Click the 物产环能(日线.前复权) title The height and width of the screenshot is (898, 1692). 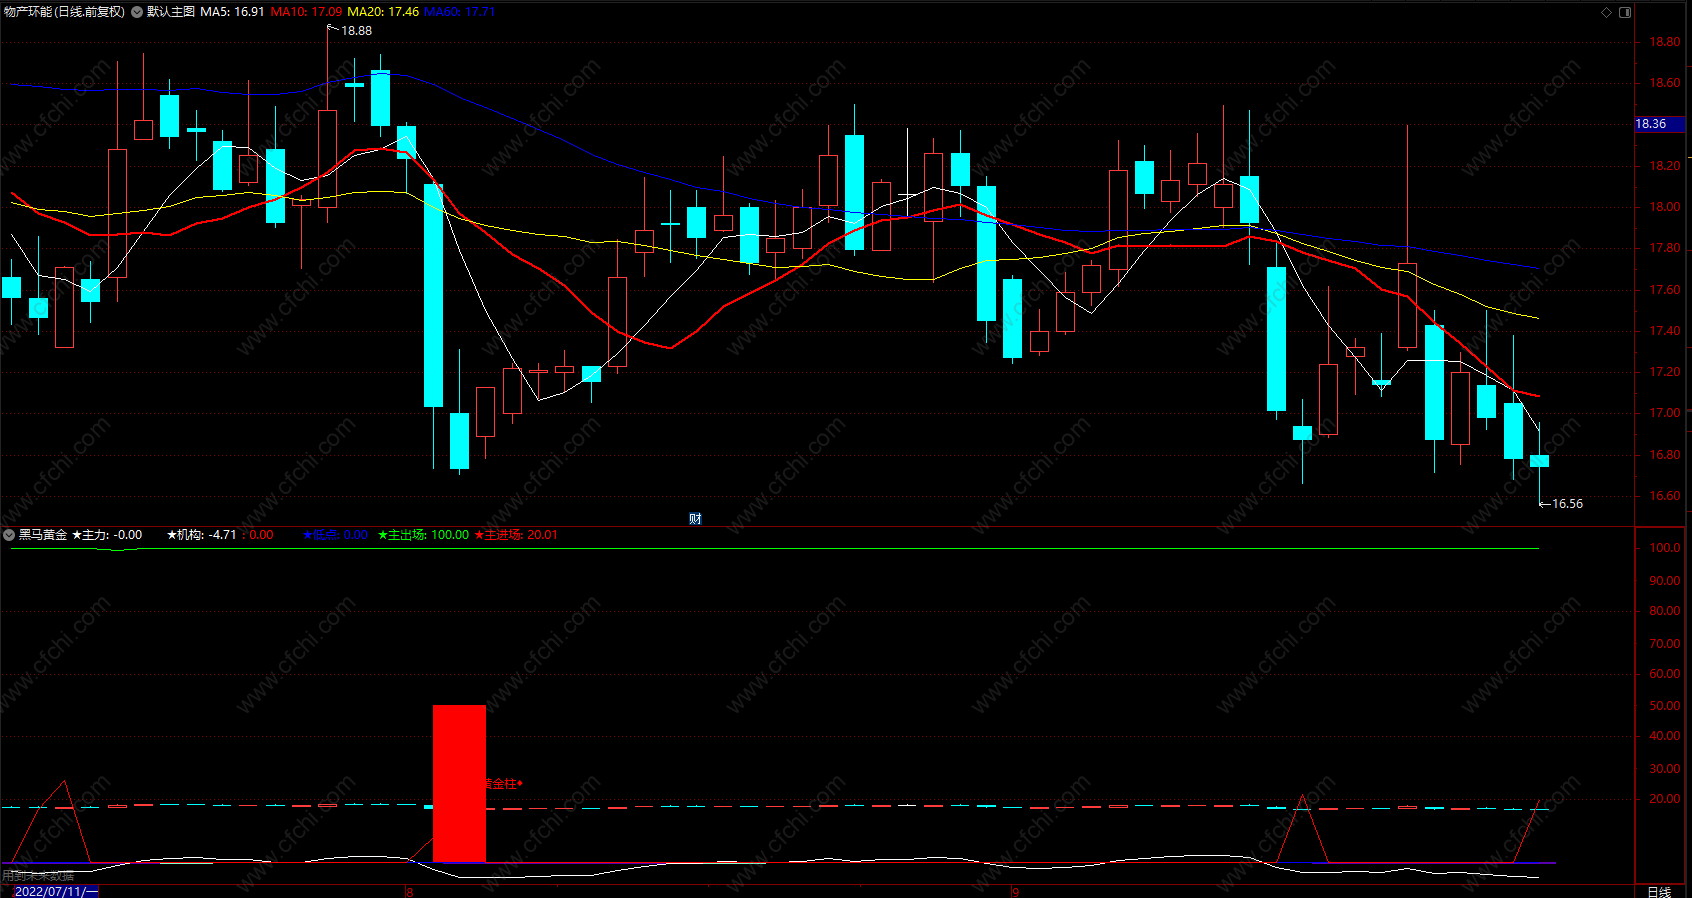pos(65,12)
